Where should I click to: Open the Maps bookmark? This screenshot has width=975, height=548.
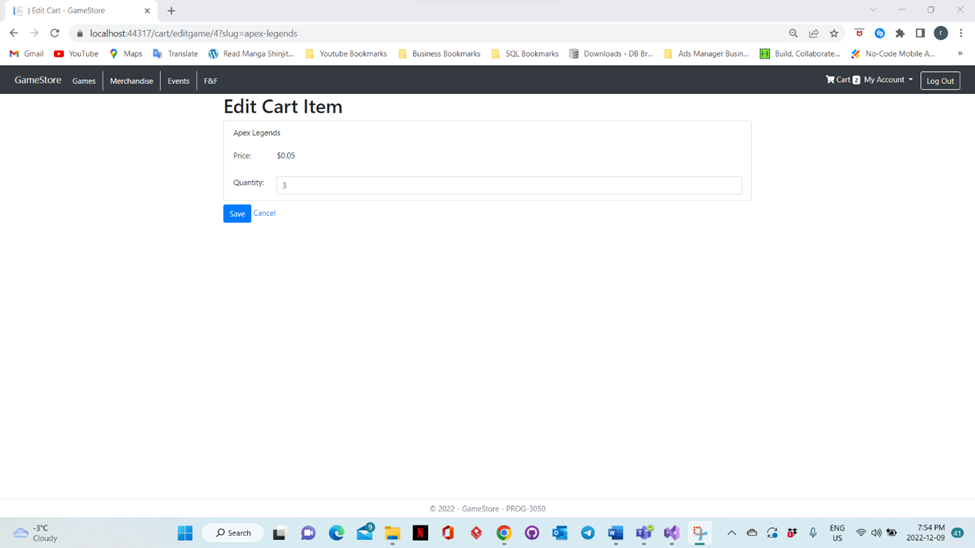tap(126, 53)
